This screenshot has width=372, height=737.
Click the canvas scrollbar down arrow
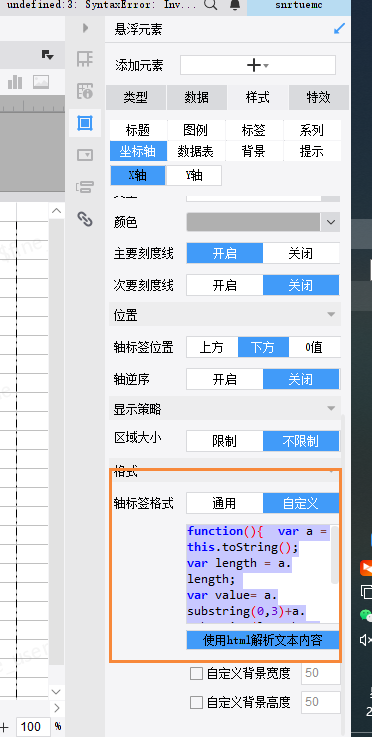pyautogui.click(x=56, y=691)
